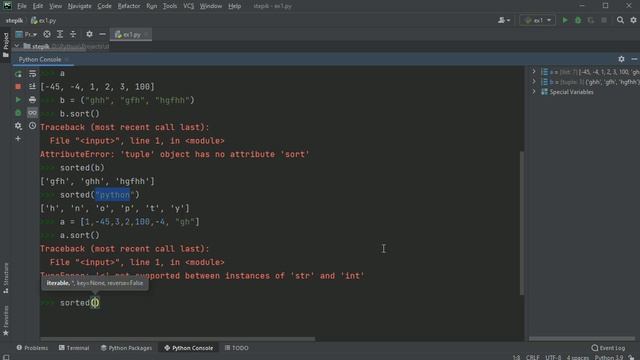This screenshot has width=640, height=360.
Task: Expand all in the Project panel
Action: pos(60,34)
